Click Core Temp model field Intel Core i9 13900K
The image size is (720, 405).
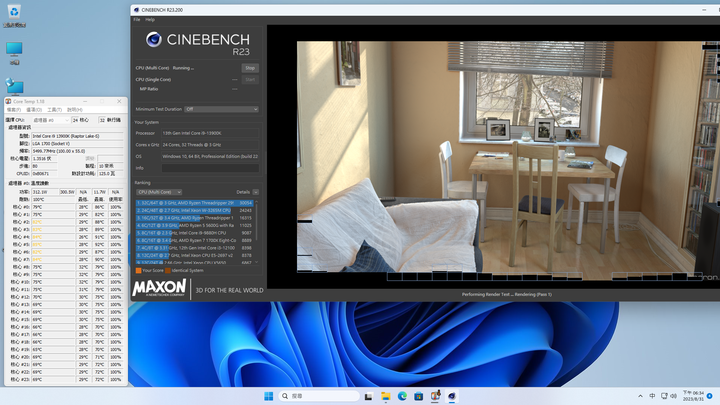pos(77,136)
